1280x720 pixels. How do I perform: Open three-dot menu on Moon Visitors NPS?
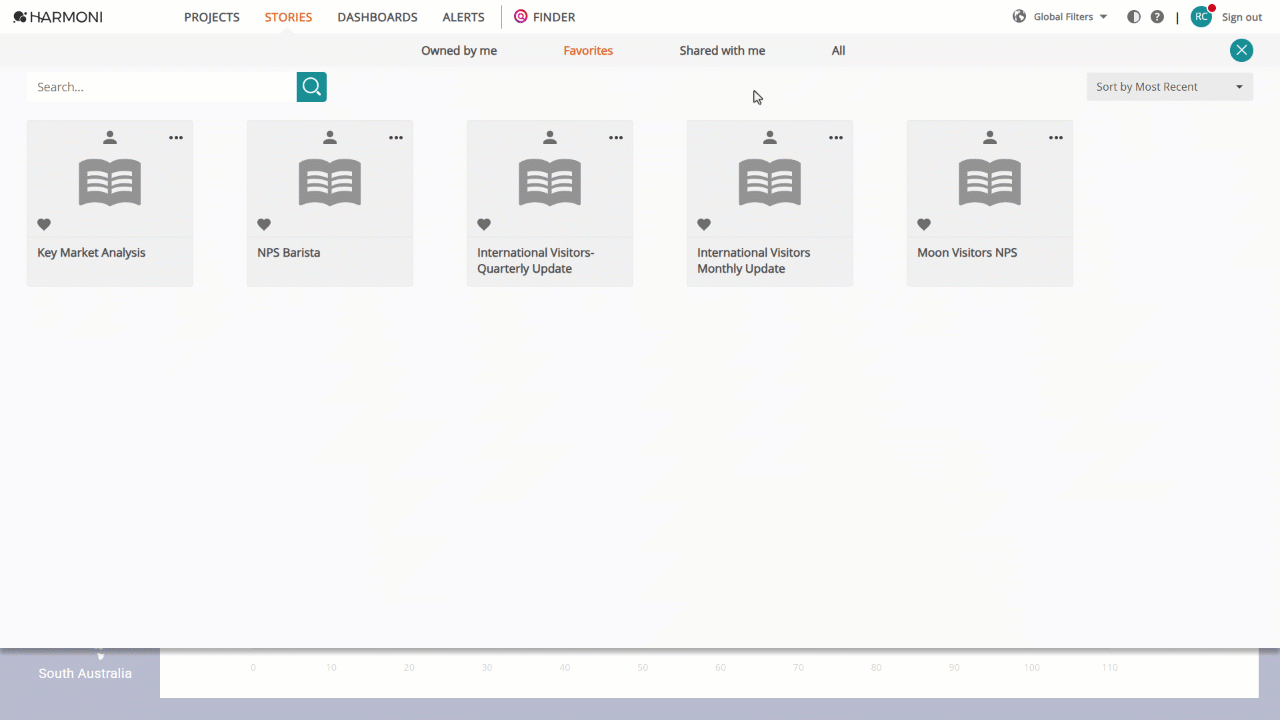pyautogui.click(x=1056, y=138)
